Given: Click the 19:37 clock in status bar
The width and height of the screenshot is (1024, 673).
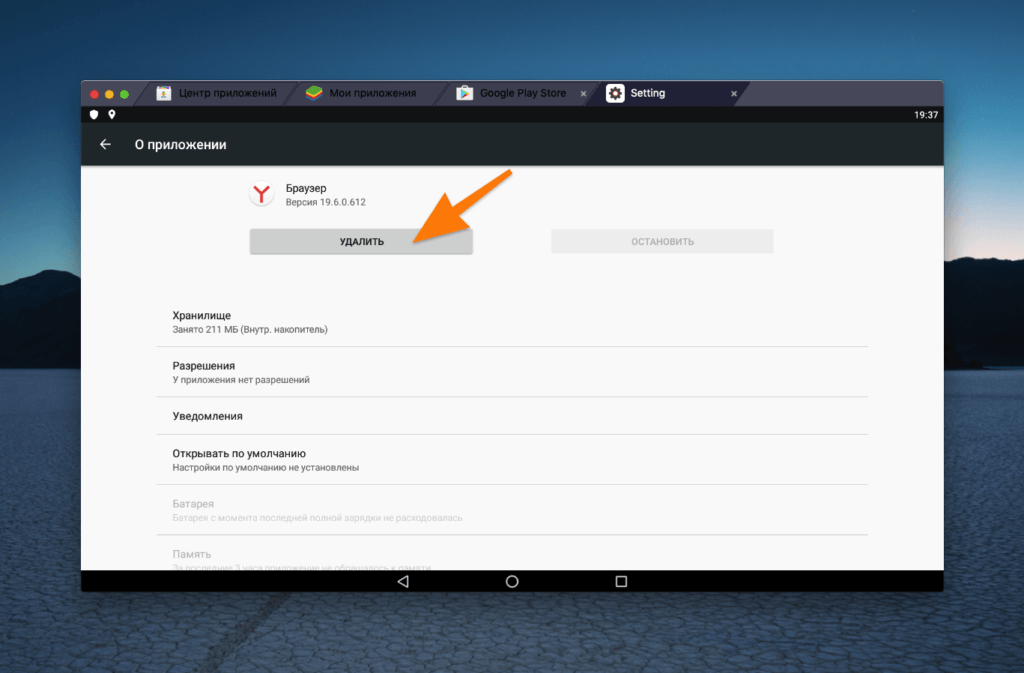Looking at the screenshot, I should tap(925, 115).
